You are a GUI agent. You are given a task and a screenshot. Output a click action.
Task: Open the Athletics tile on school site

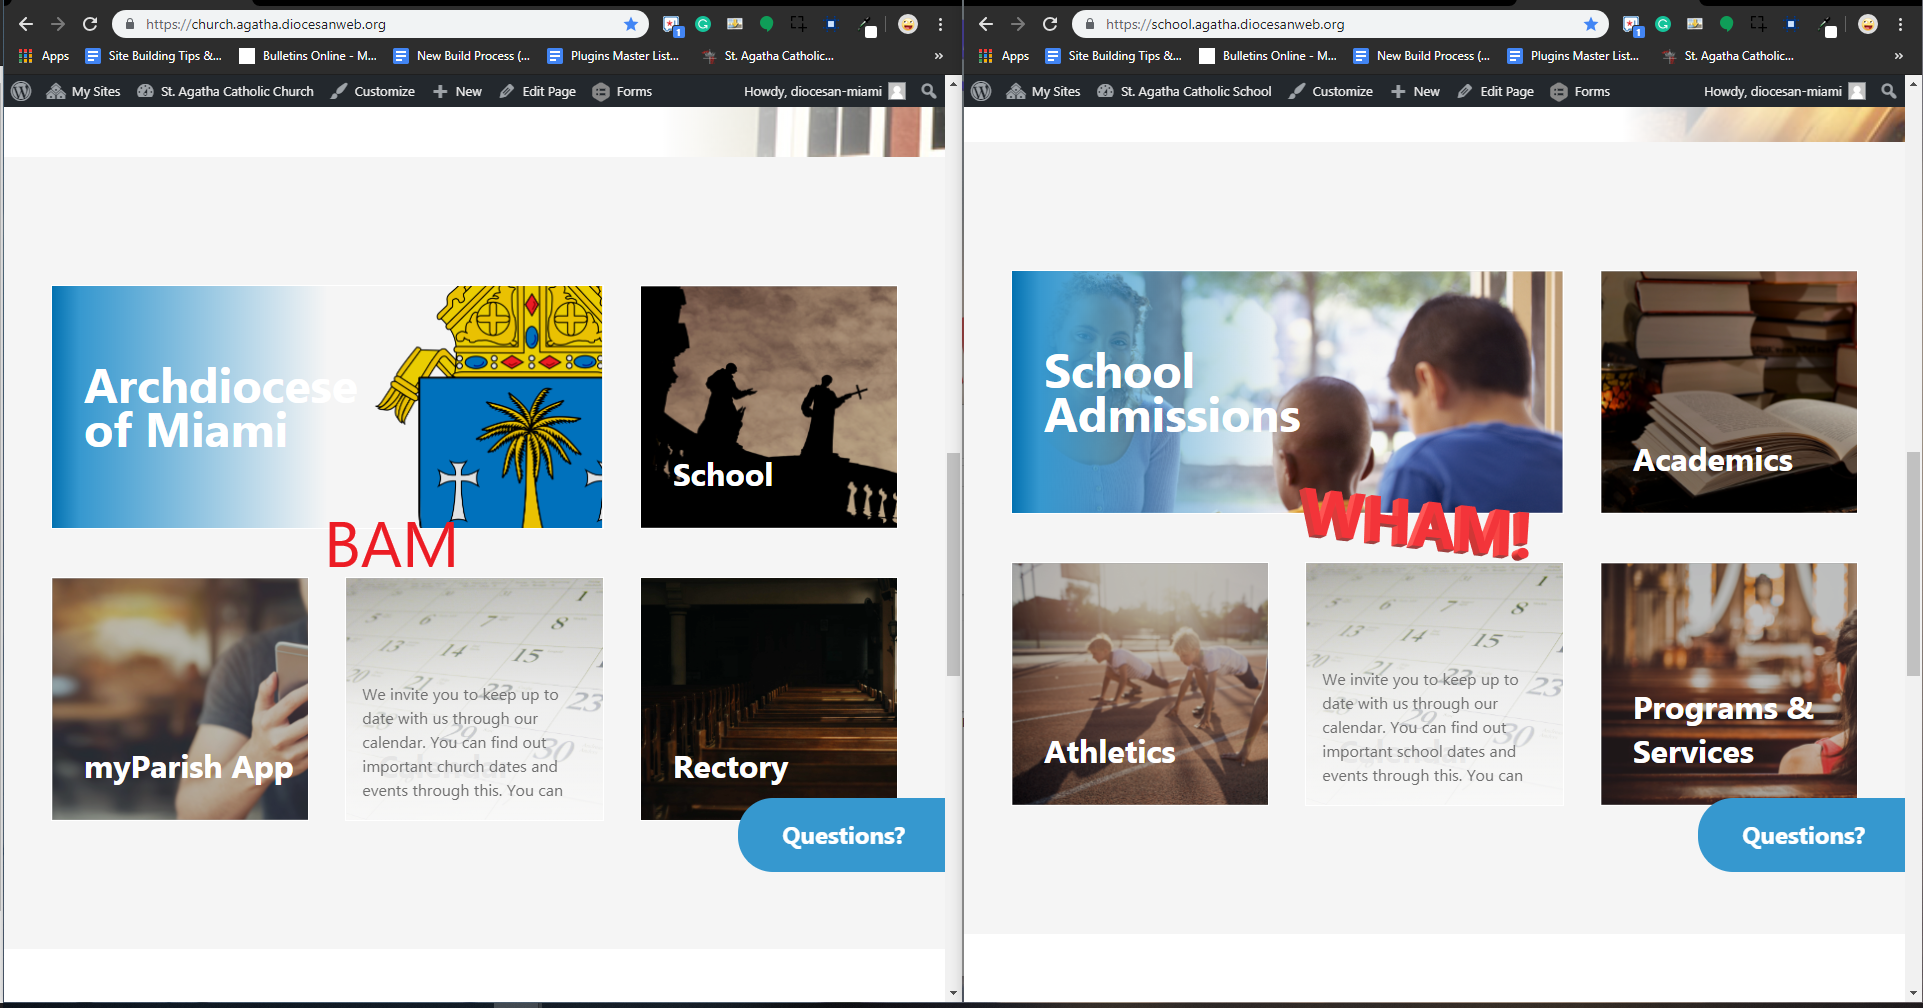pyautogui.click(x=1139, y=684)
